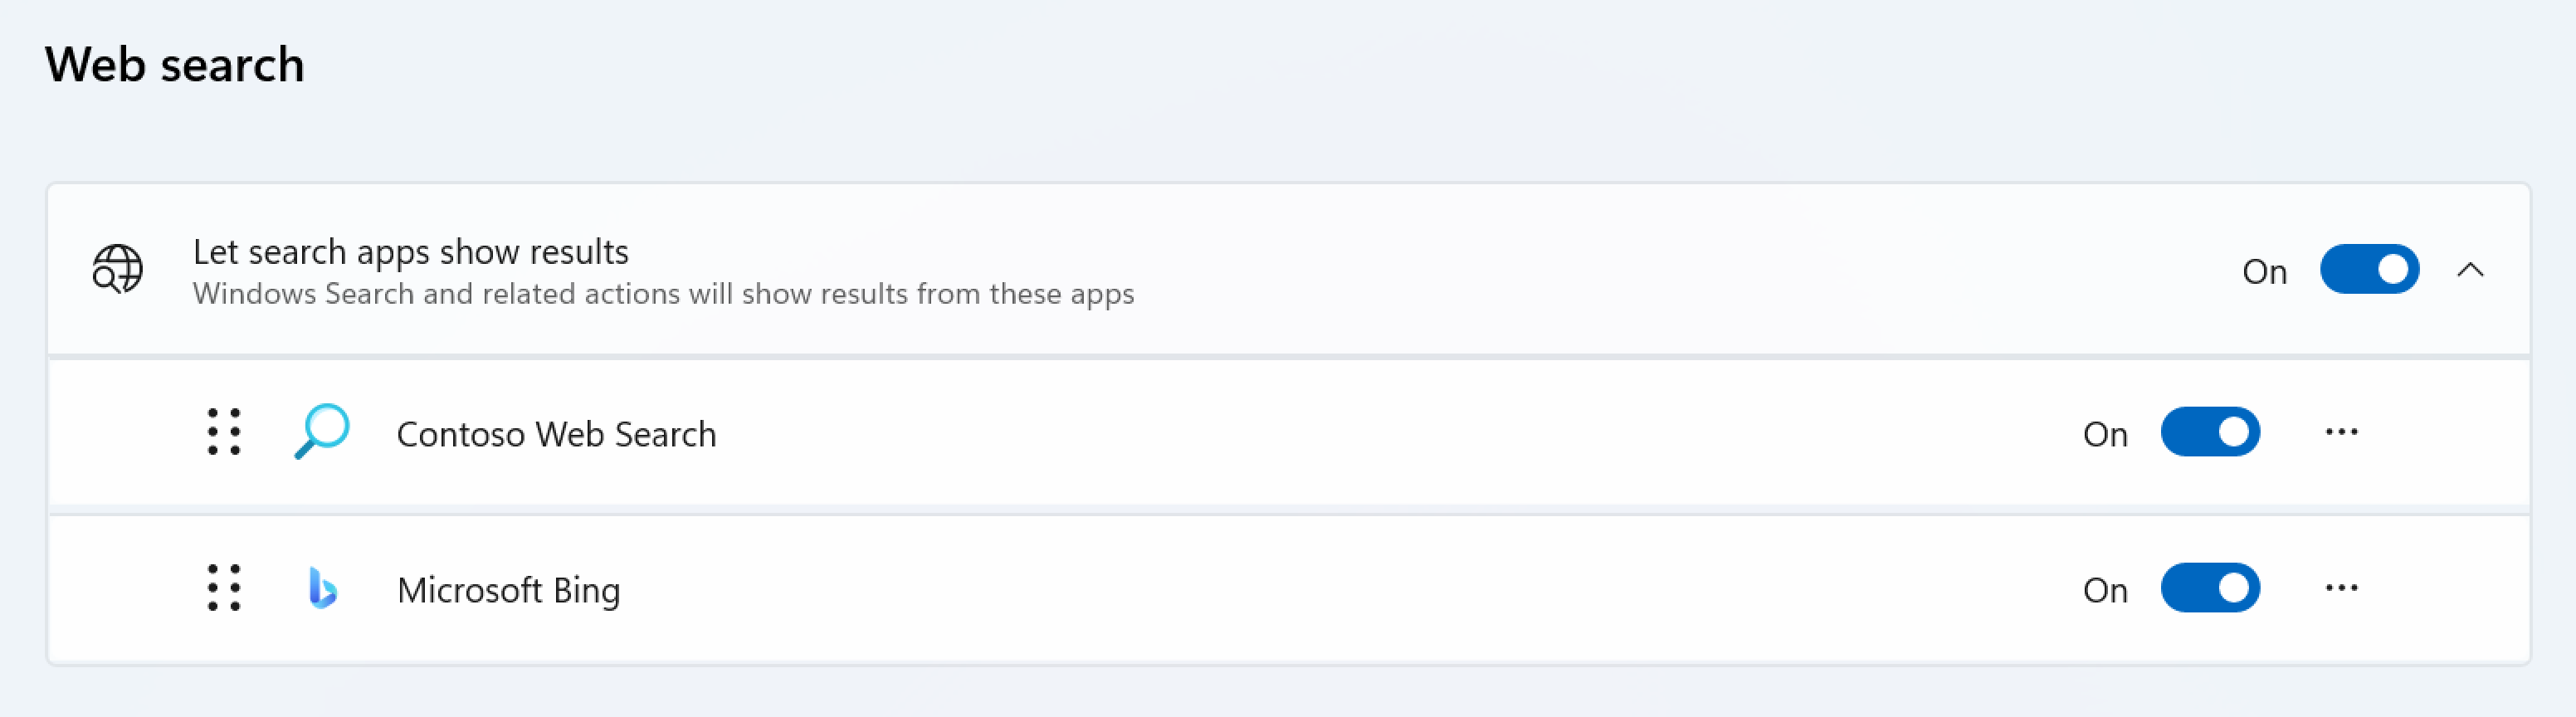This screenshot has height=717, width=2576.
Task: Open more options for Contoso Web Search
Action: click(x=2341, y=432)
